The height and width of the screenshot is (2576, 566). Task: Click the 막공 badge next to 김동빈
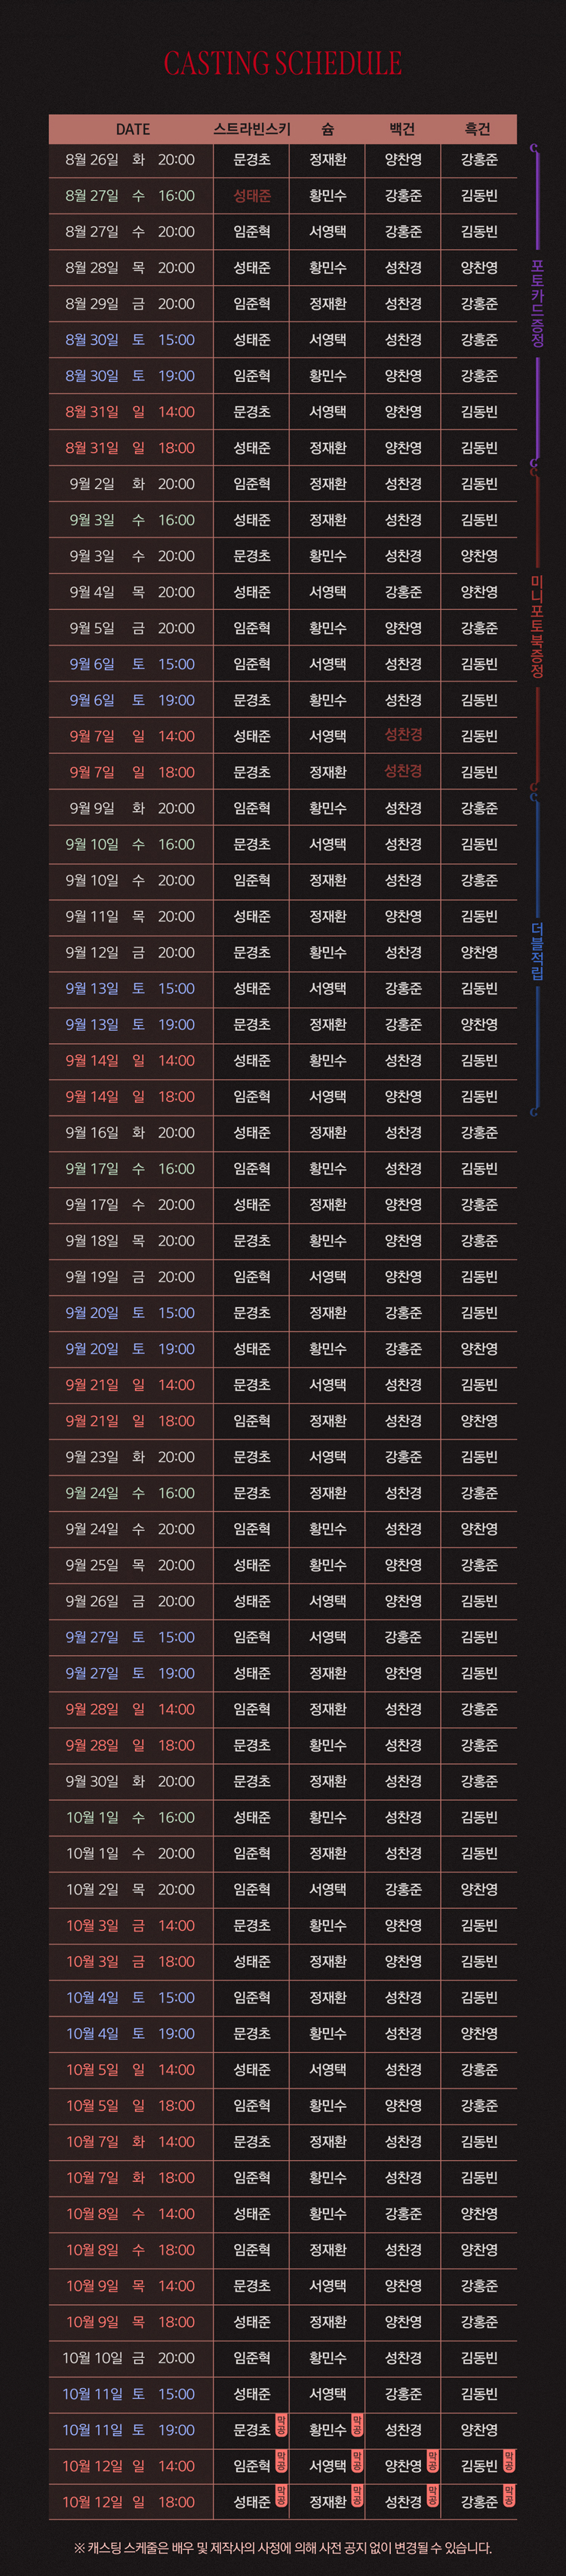tap(509, 2462)
